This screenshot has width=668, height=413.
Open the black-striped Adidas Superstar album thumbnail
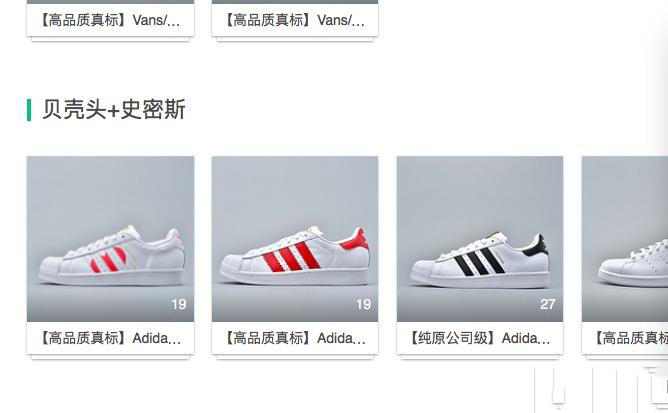pos(480,239)
